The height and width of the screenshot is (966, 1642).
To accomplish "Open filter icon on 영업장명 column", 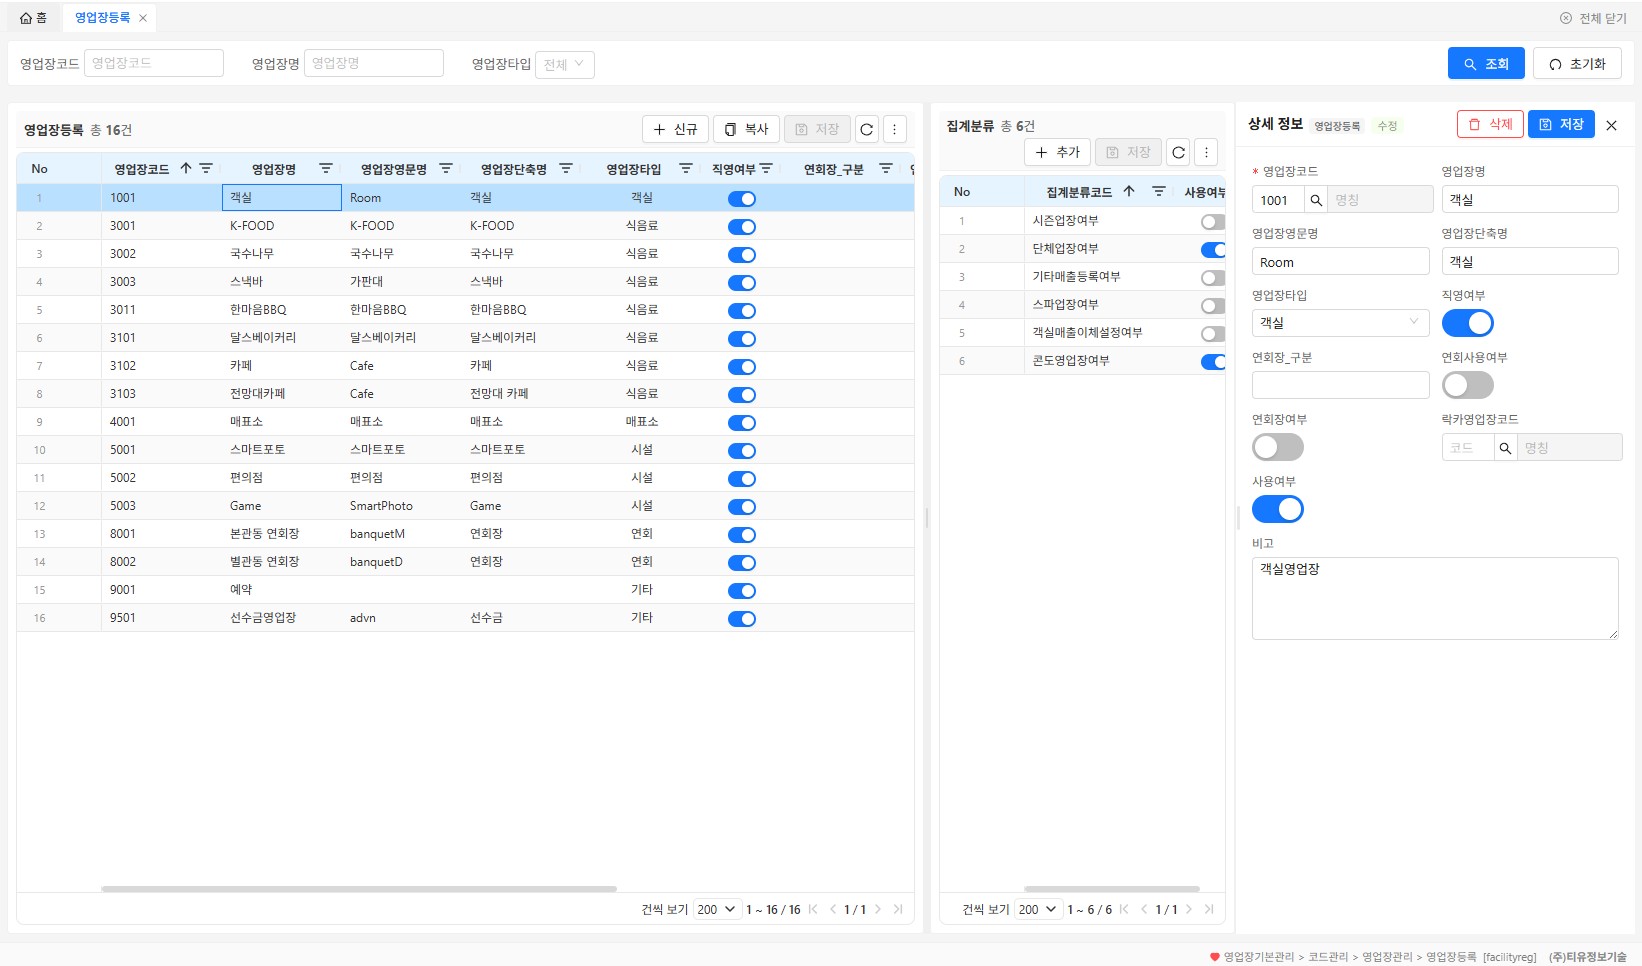I will (326, 168).
